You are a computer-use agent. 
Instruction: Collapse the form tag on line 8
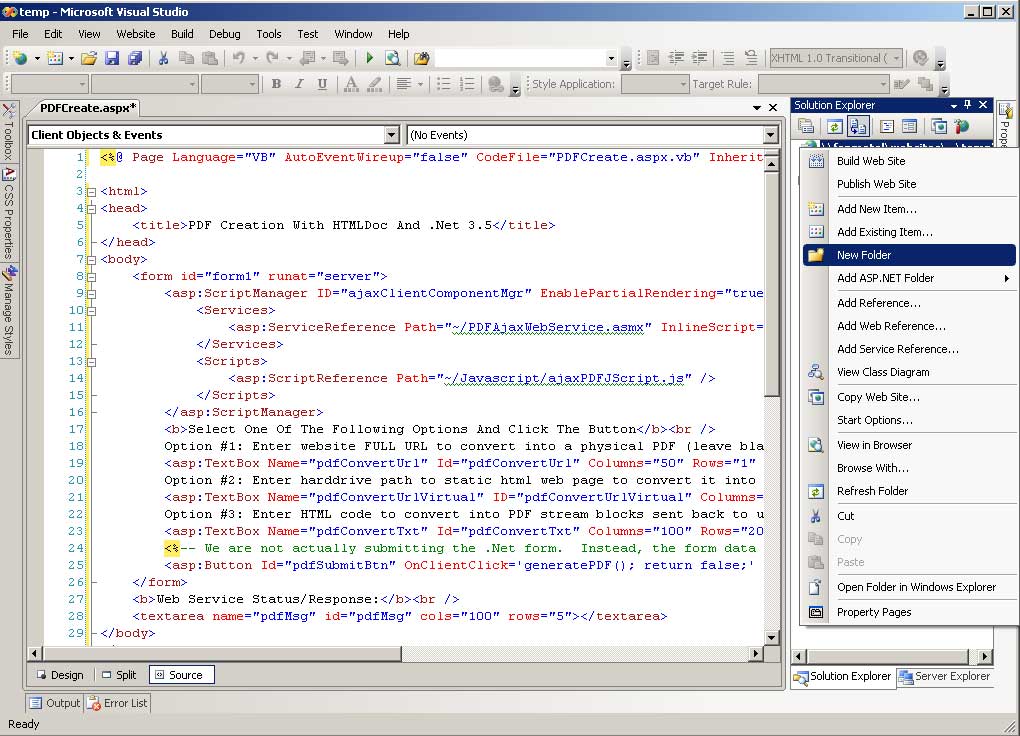pos(92,277)
